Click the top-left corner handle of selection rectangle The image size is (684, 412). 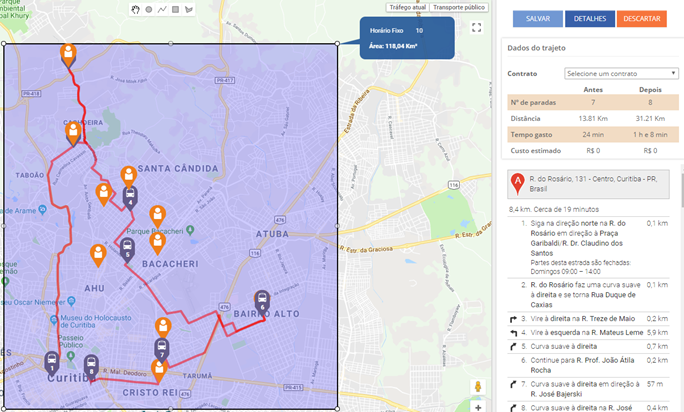click(x=4, y=43)
